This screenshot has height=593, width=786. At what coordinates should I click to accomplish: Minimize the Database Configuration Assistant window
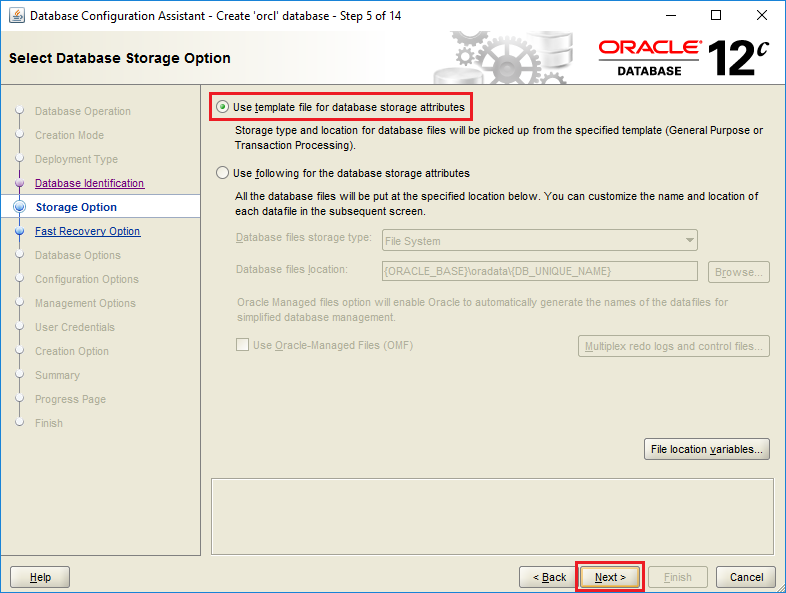click(x=671, y=16)
